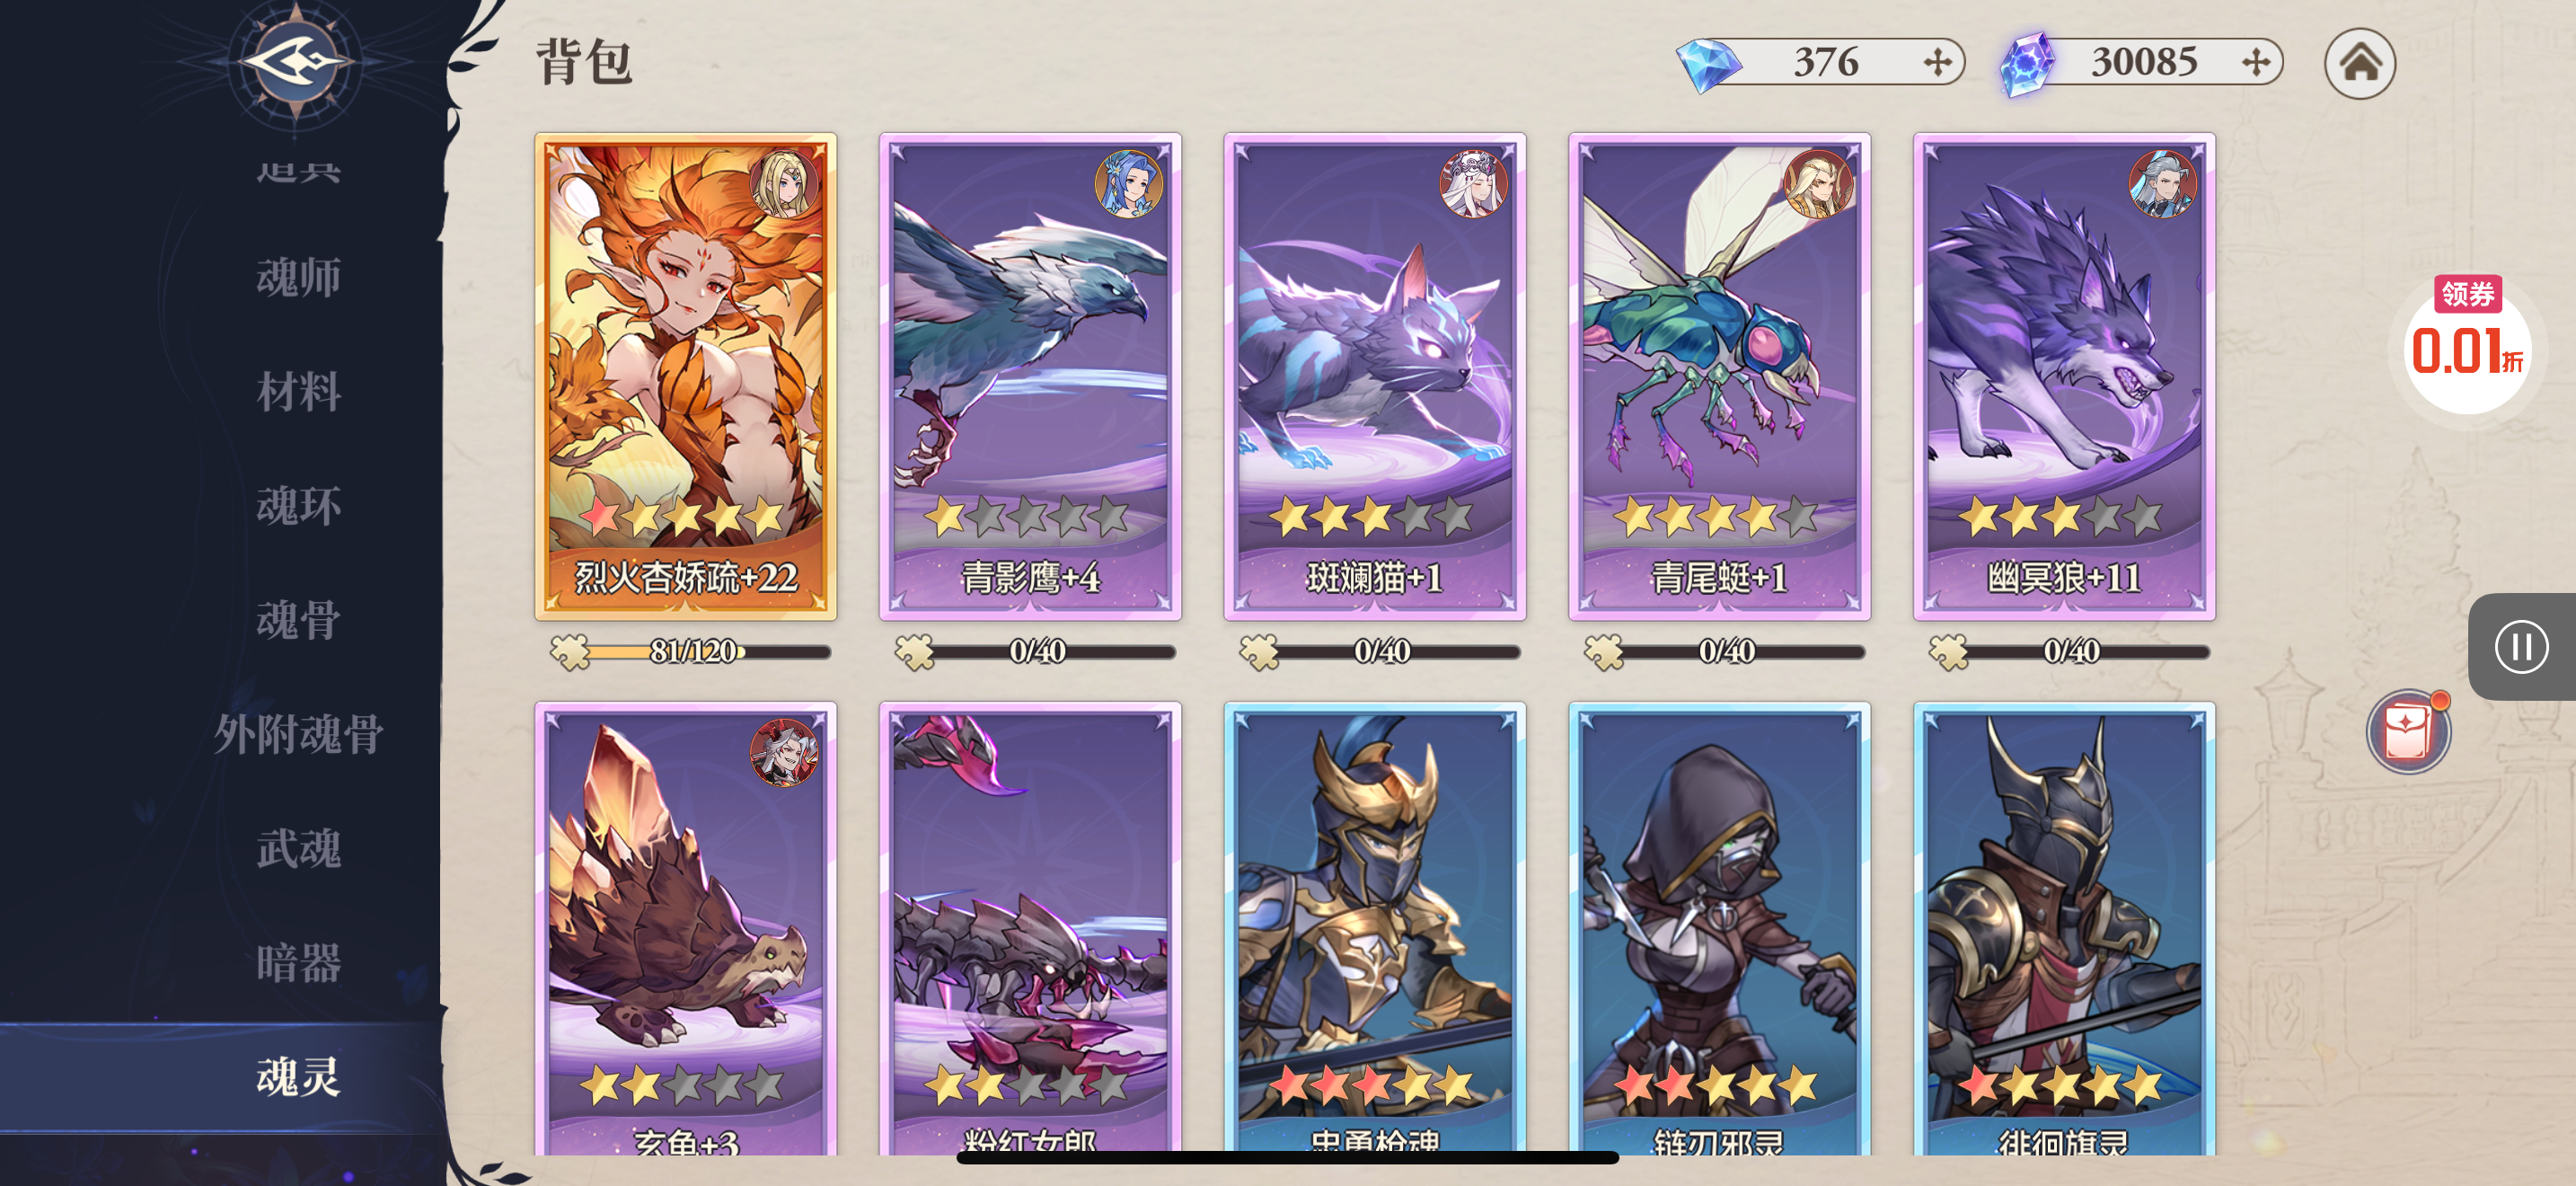This screenshot has width=2576, height=1186.
Task: Select the 斑斓猫+1 soul card
Action: click(x=1375, y=376)
